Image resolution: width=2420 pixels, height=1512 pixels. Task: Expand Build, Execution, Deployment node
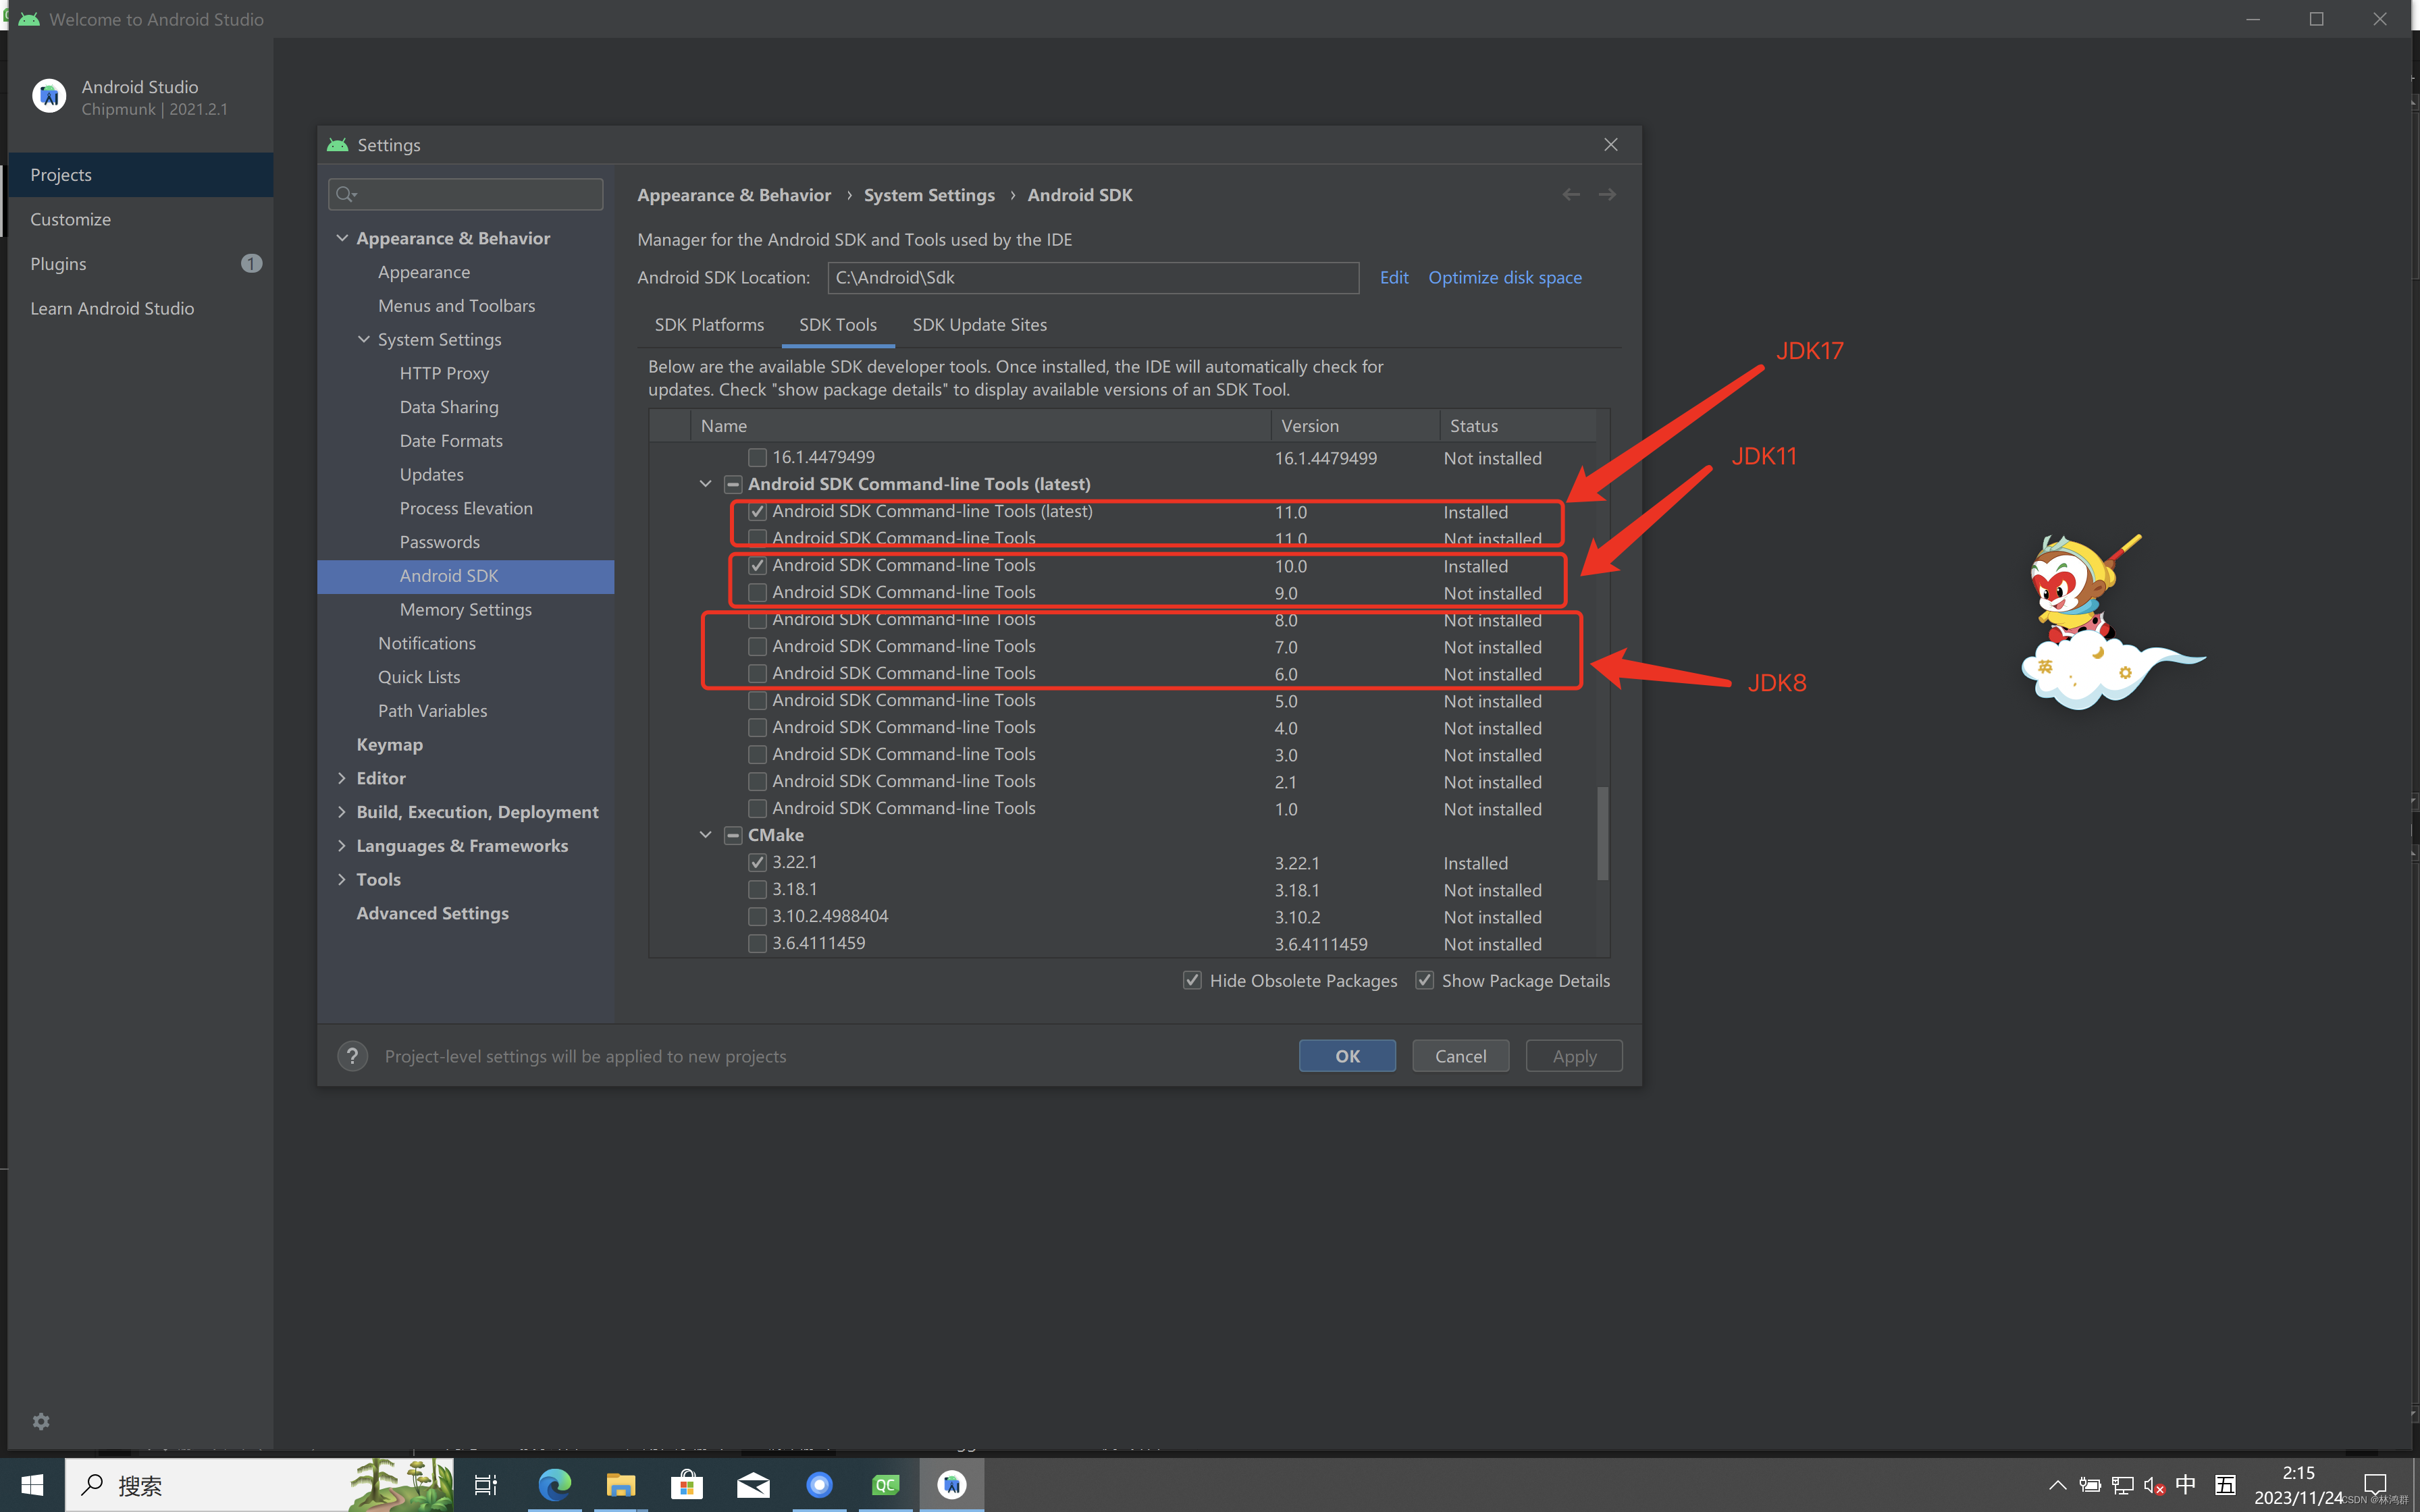tap(342, 812)
